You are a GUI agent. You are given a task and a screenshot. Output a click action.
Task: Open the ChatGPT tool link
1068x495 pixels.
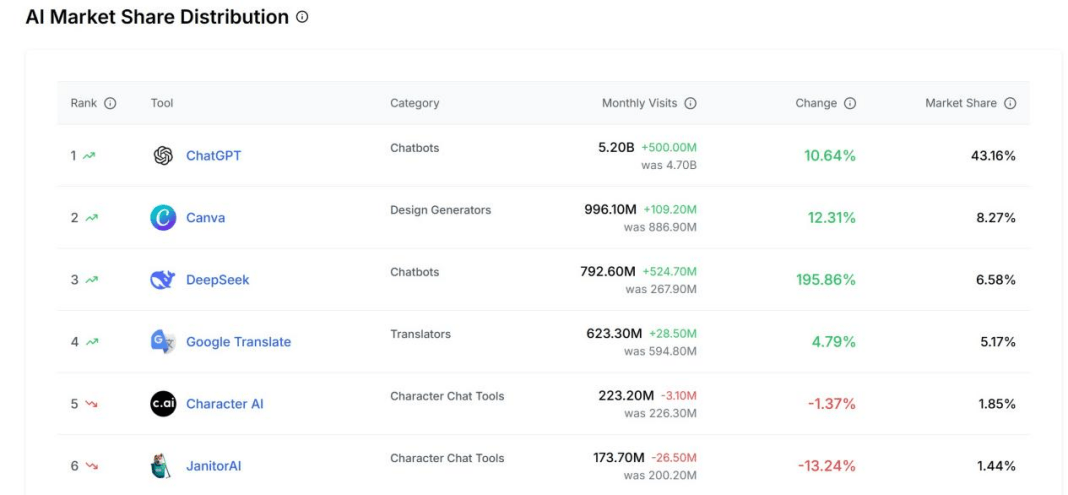(x=213, y=156)
